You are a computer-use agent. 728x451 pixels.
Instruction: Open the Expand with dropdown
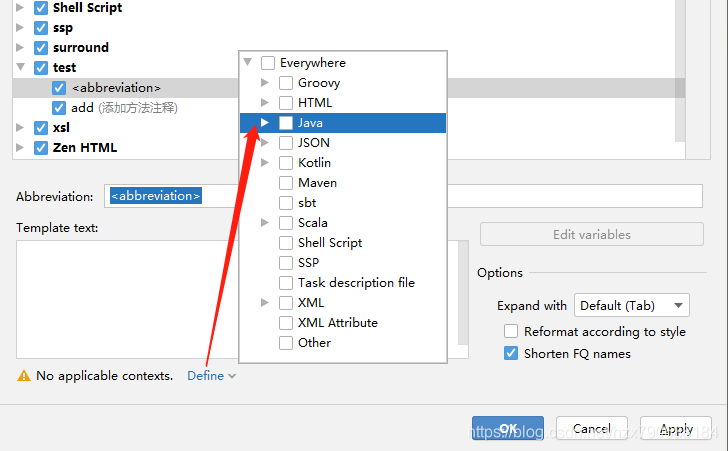click(631, 306)
